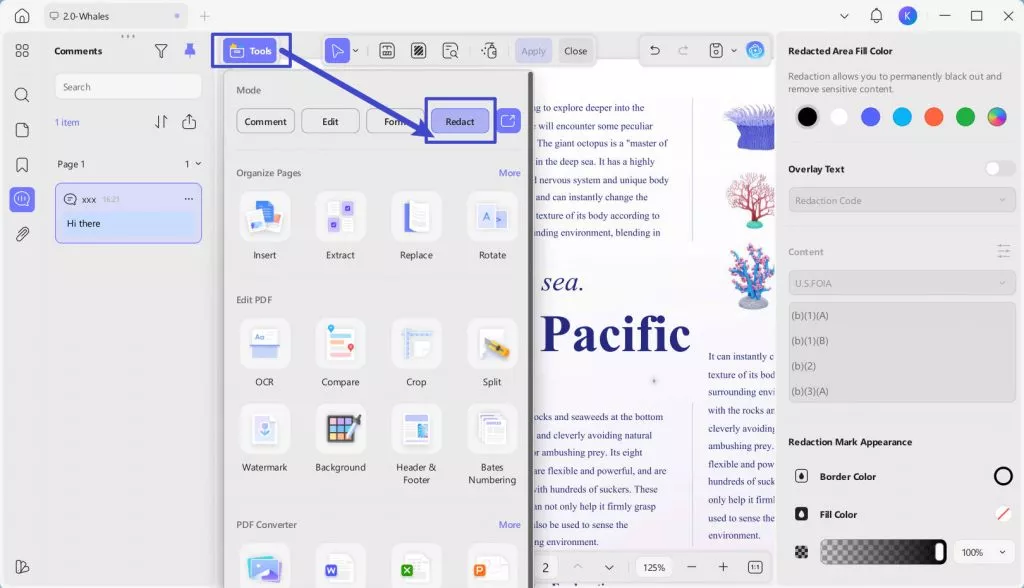Pin the comments panel
This screenshot has height=588, width=1024.
(x=190, y=51)
